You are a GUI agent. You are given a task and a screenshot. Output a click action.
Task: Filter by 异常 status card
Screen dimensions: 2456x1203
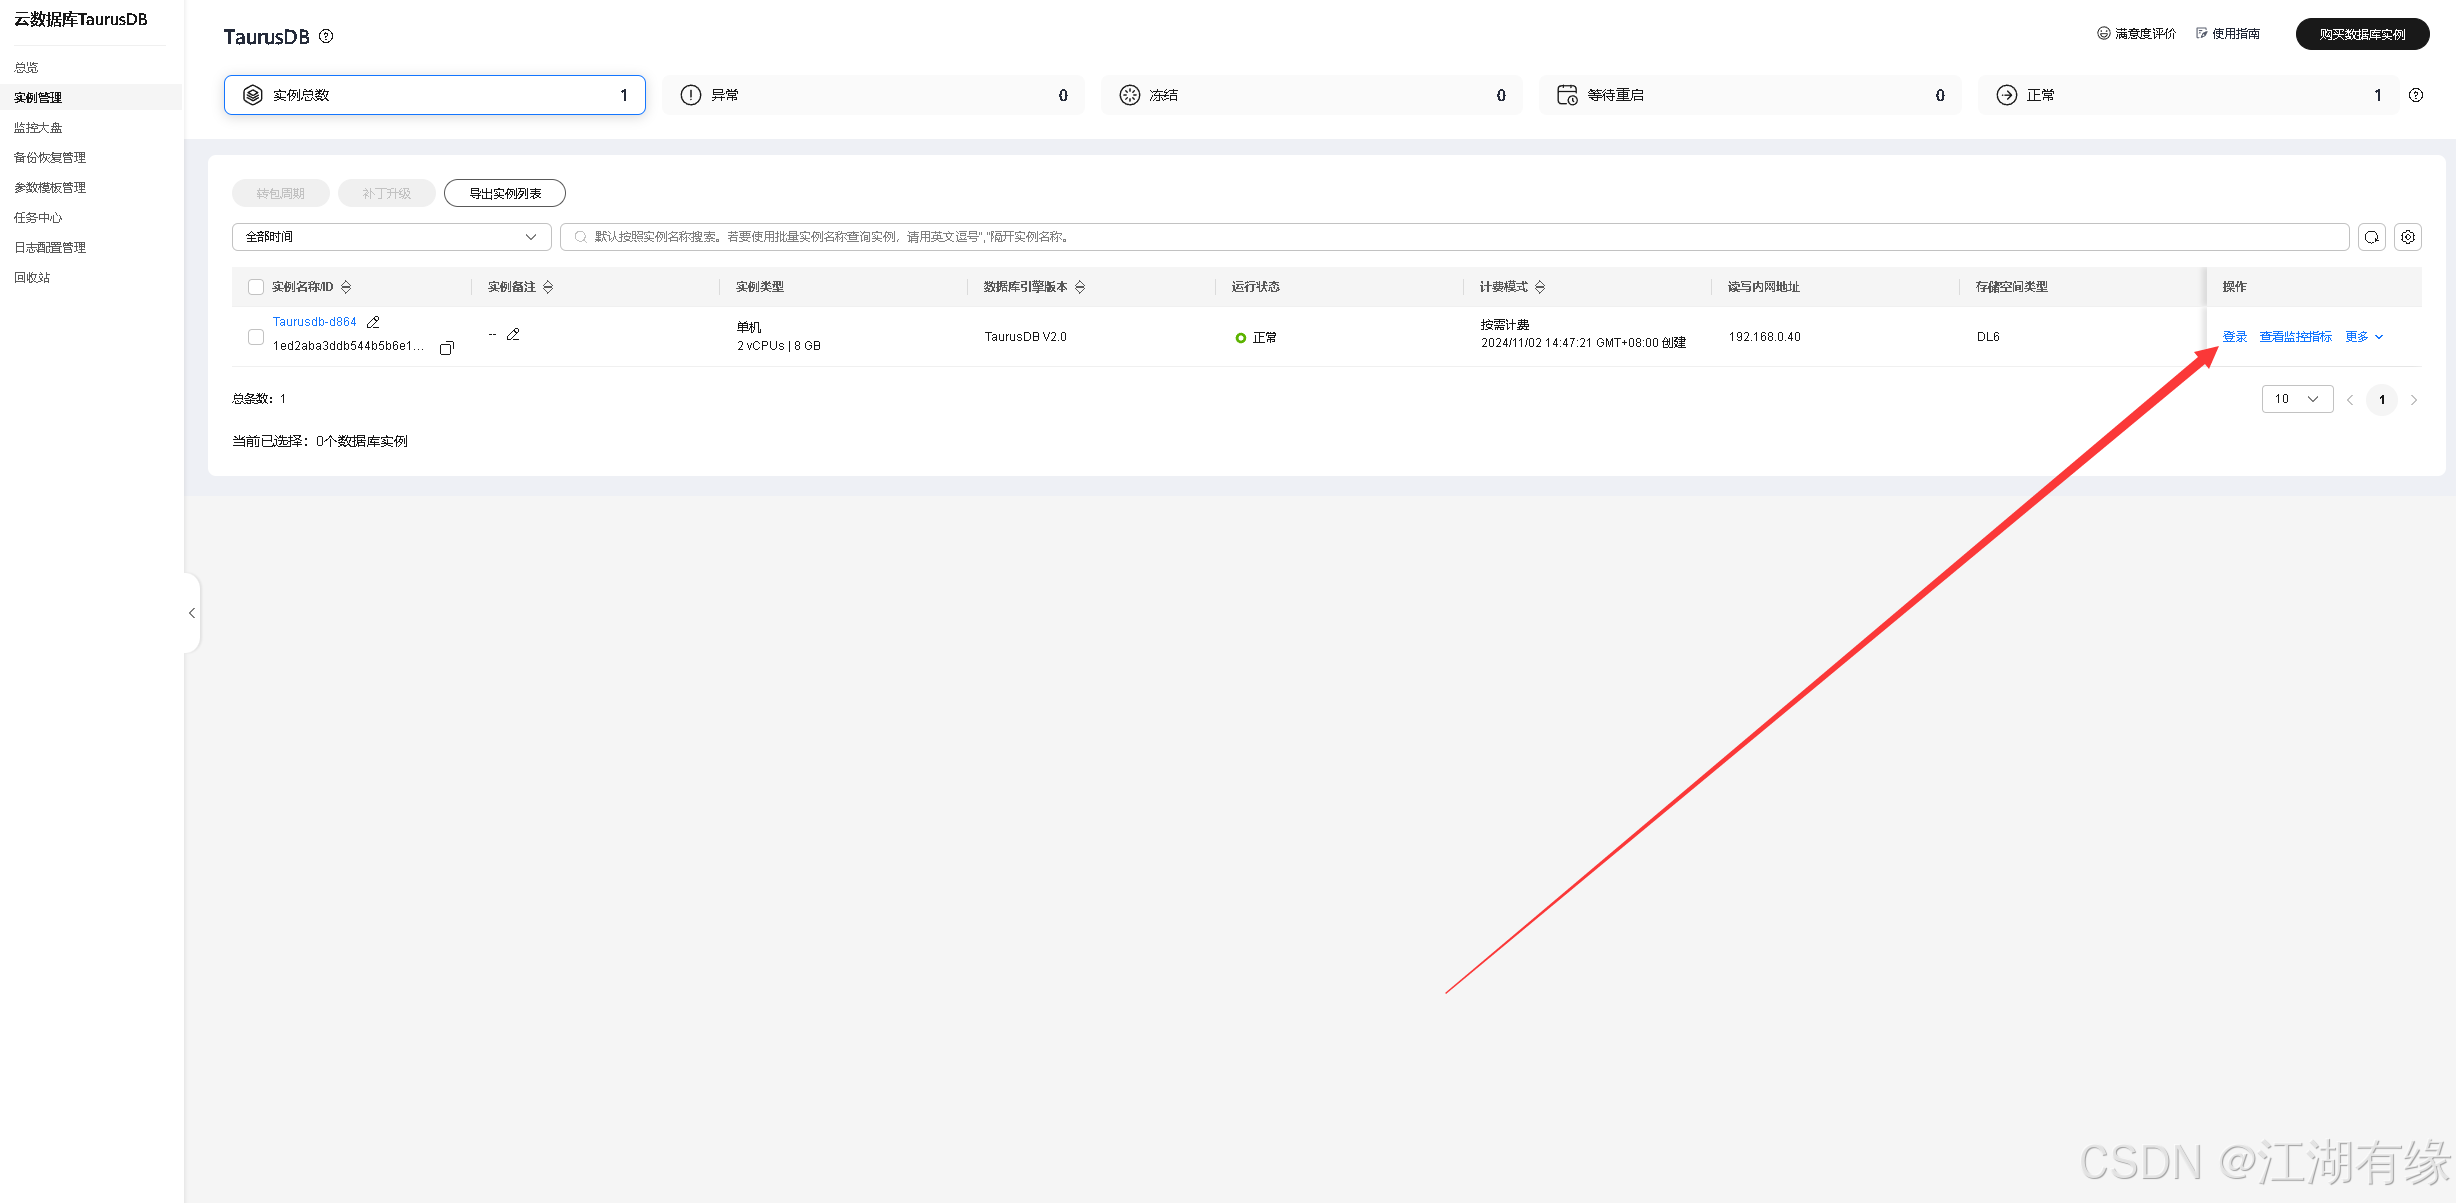(x=873, y=95)
